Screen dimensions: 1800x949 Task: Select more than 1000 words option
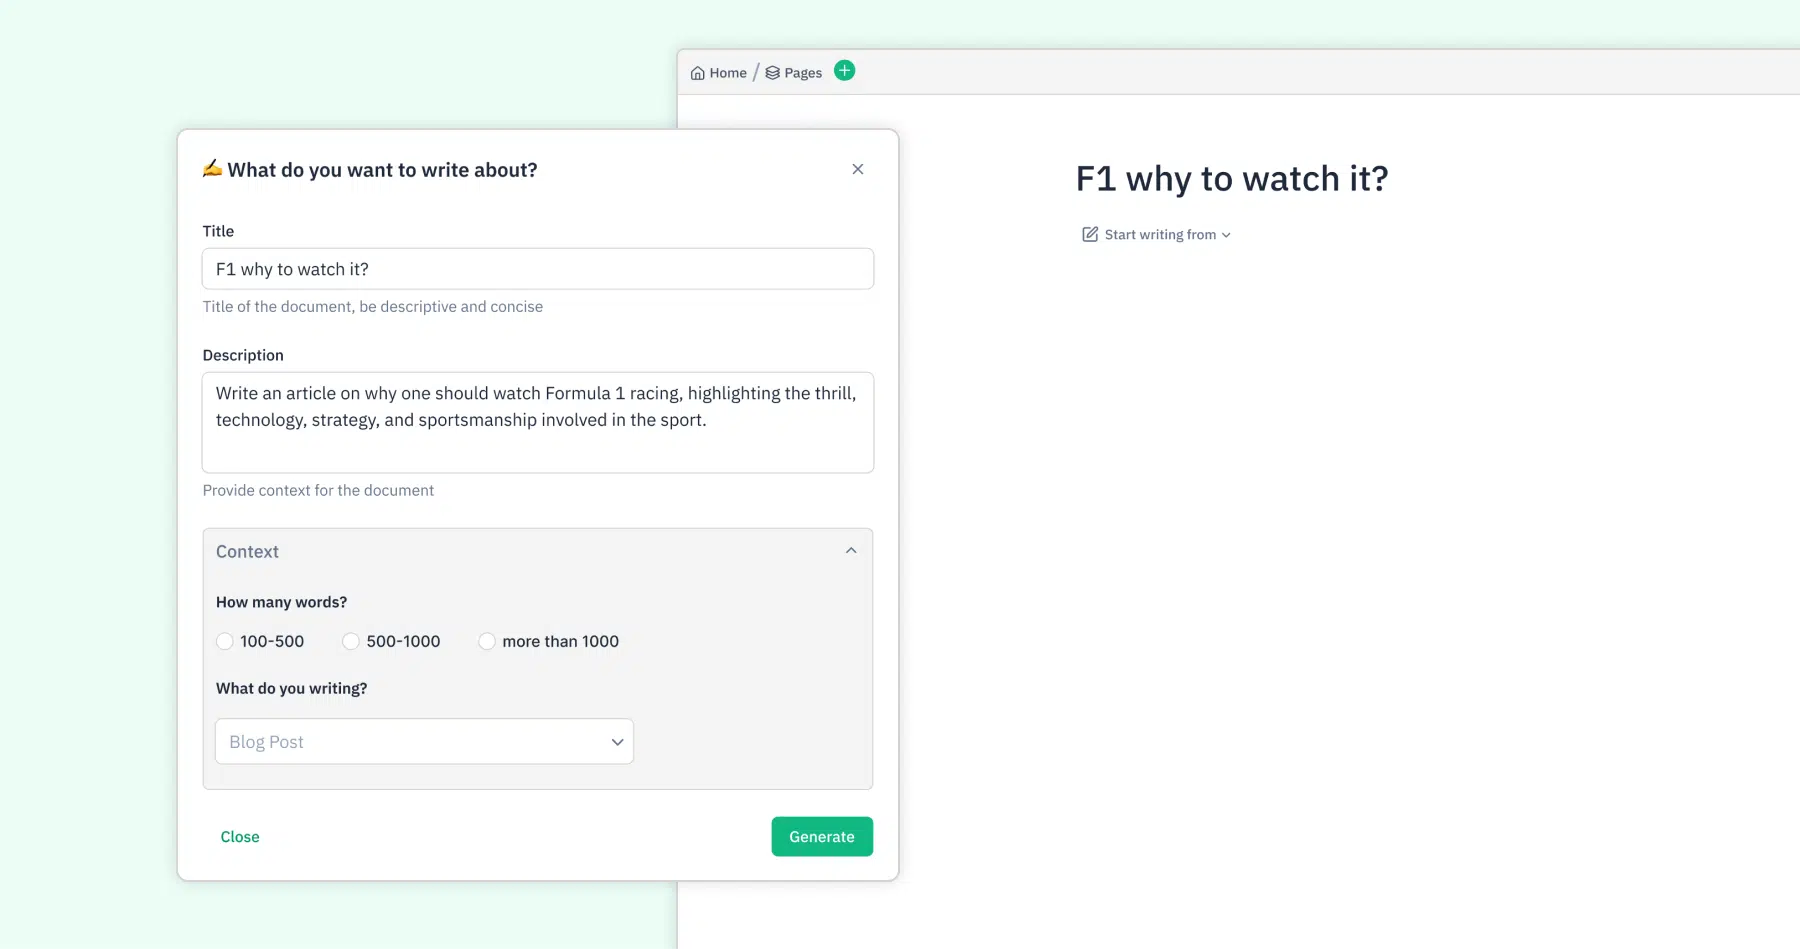[x=487, y=641]
